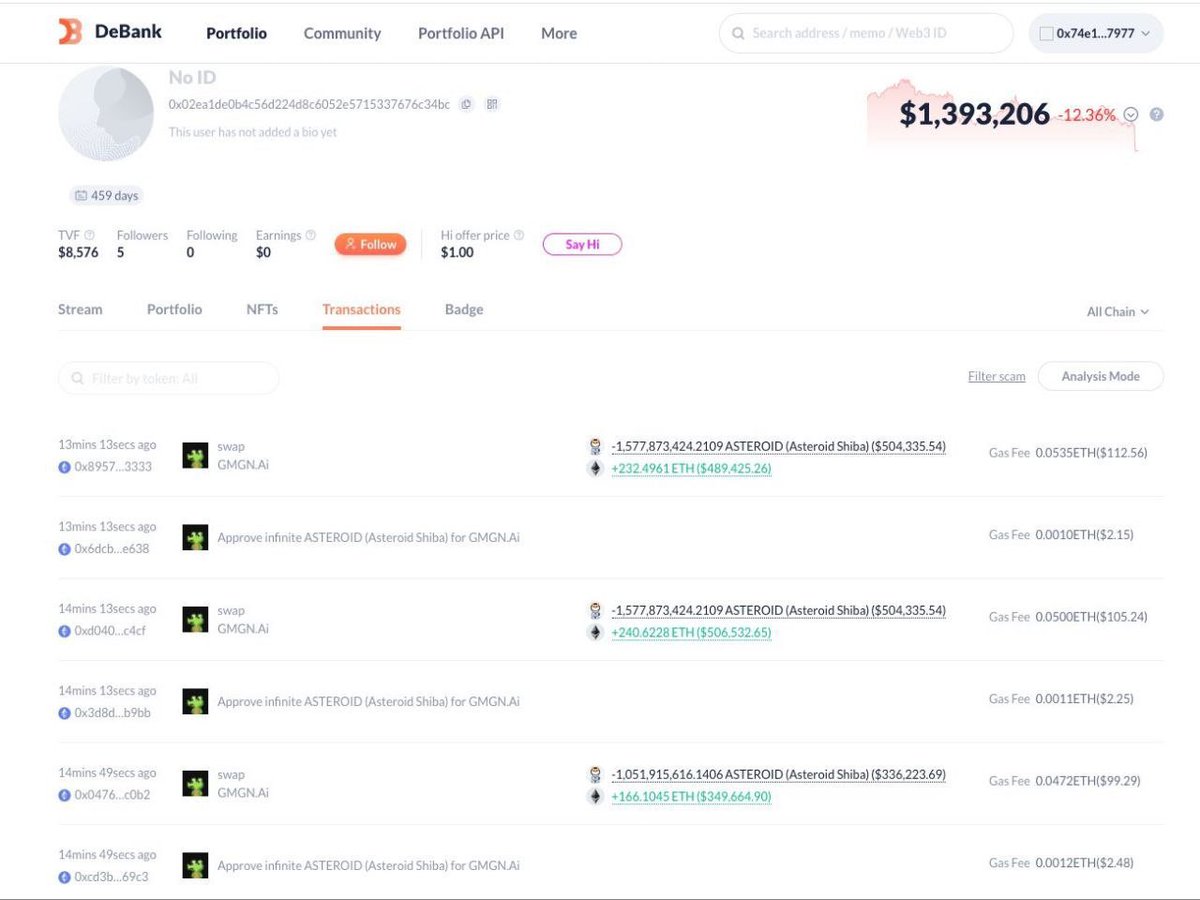Viewport: 1200px width, 900px height.
Task: Click ETH icon next to +166.1045 ETH
Action: click(595, 796)
